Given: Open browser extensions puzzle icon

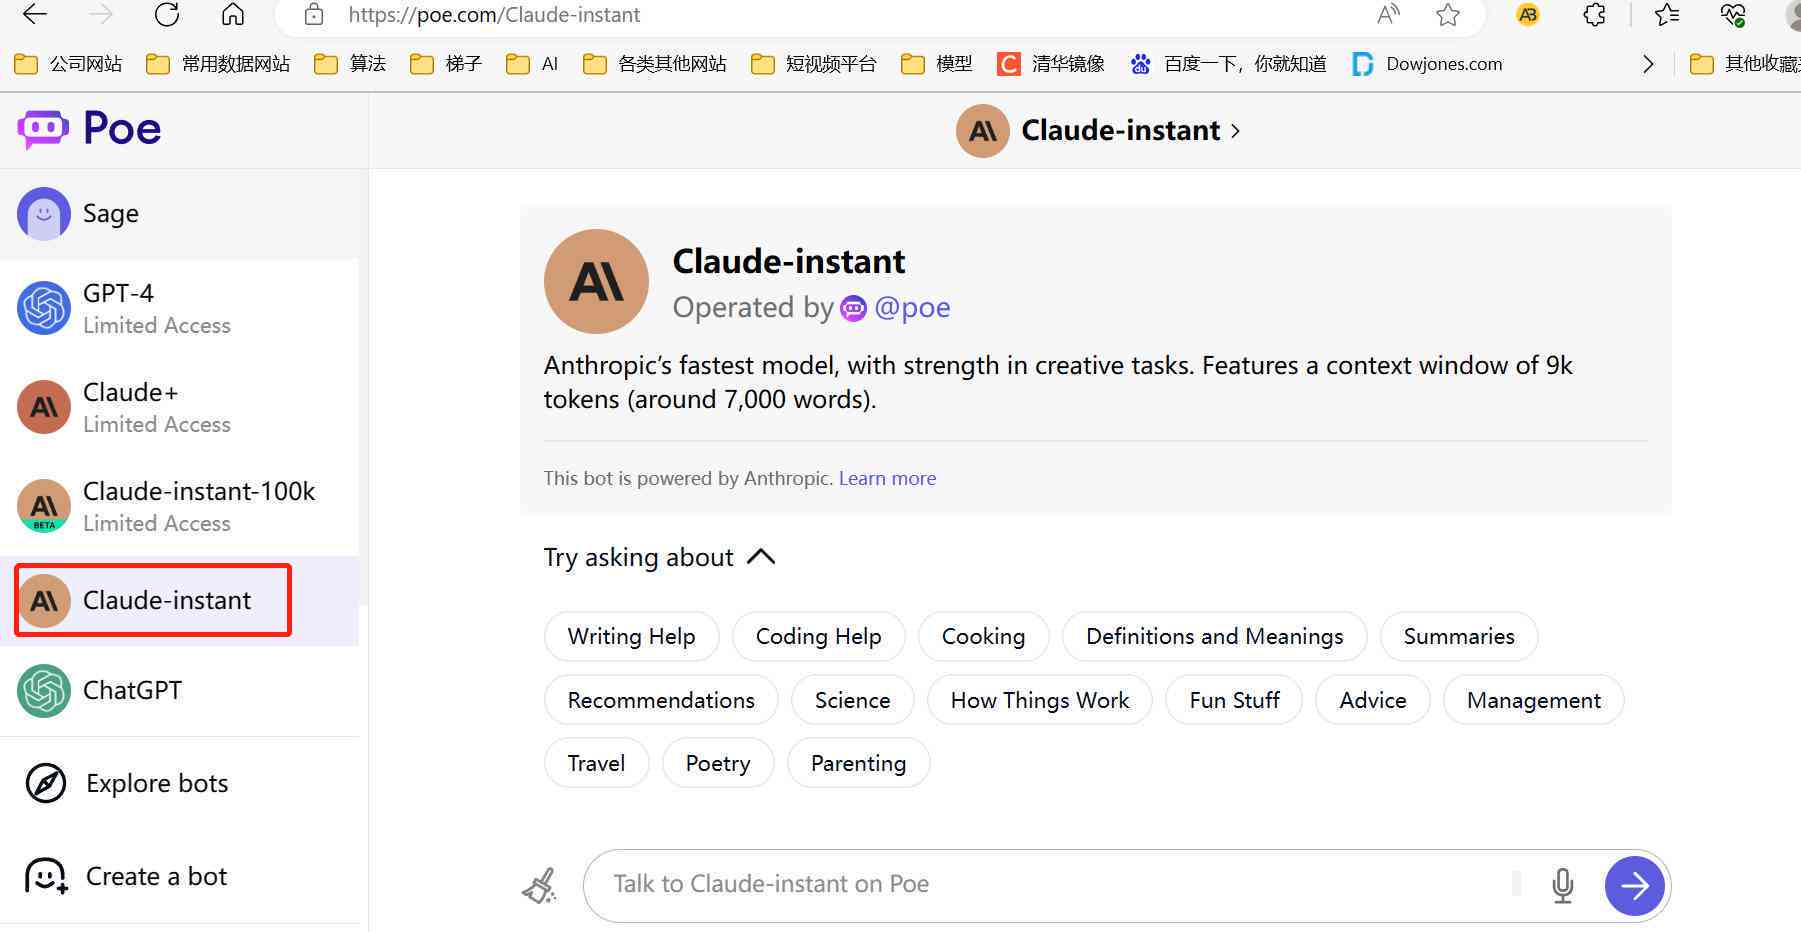Looking at the screenshot, I should [x=1594, y=15].
